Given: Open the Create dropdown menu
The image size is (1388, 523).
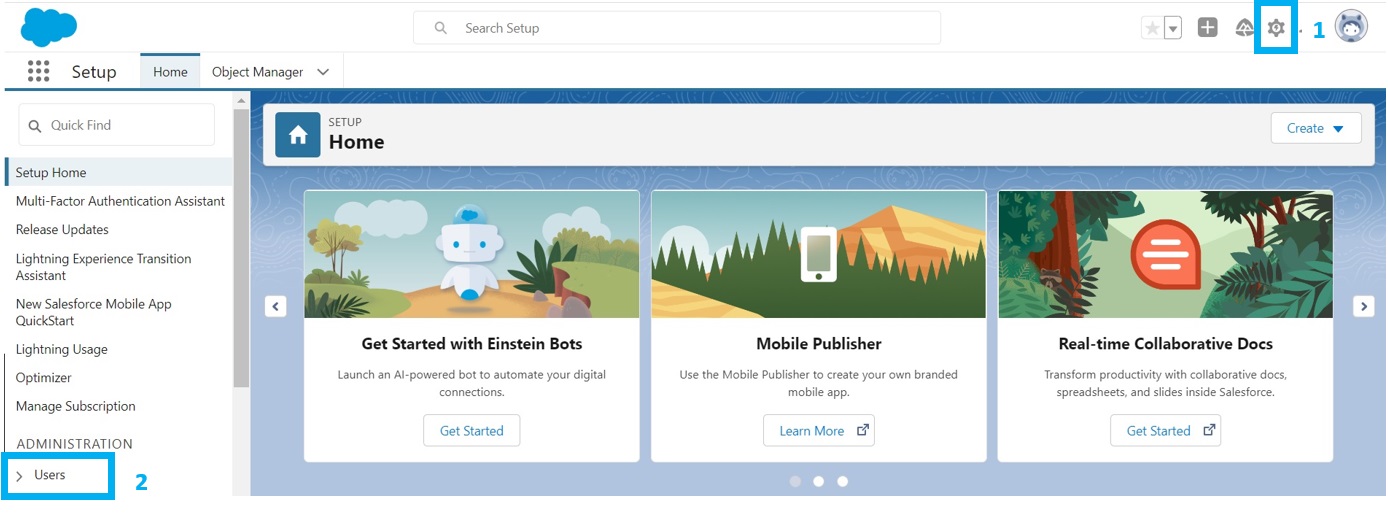Looking at the screenshot, I should 1315,128.
